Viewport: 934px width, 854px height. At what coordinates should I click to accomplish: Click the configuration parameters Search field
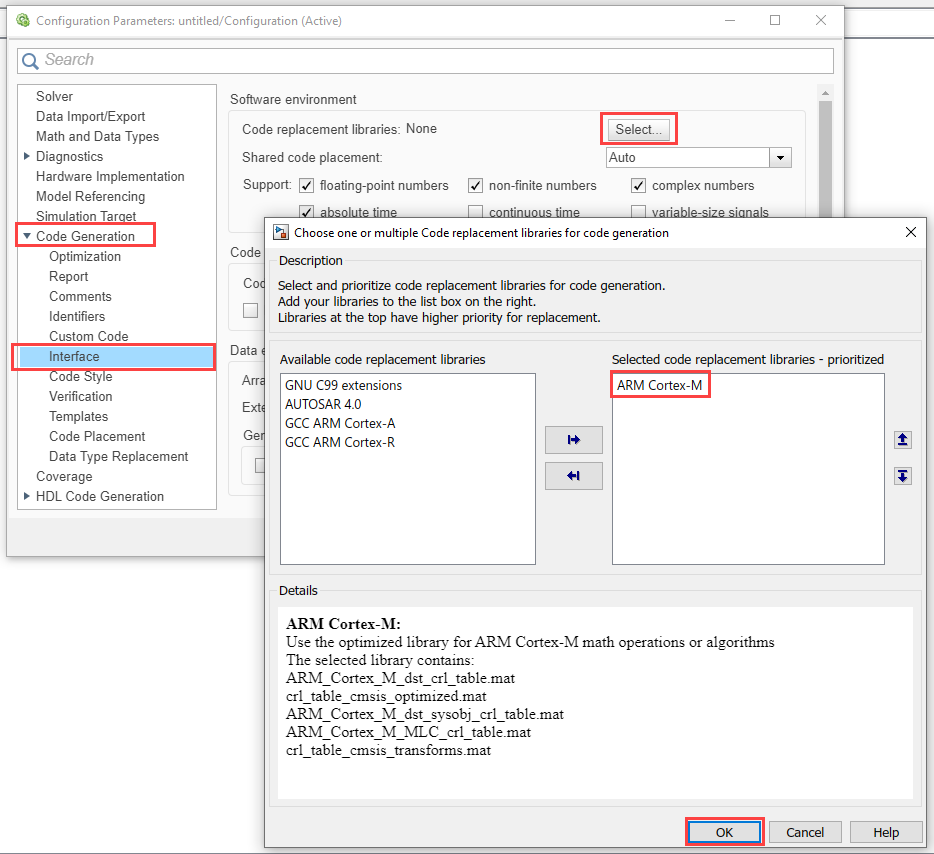click(425, 61)
